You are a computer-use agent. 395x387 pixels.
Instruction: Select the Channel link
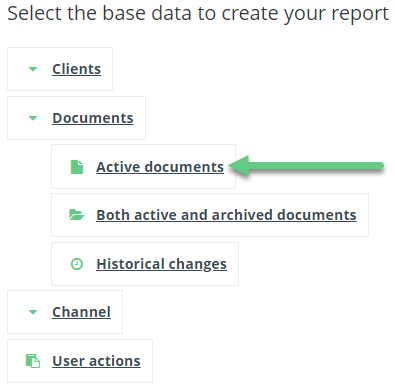tap(81, 312)
